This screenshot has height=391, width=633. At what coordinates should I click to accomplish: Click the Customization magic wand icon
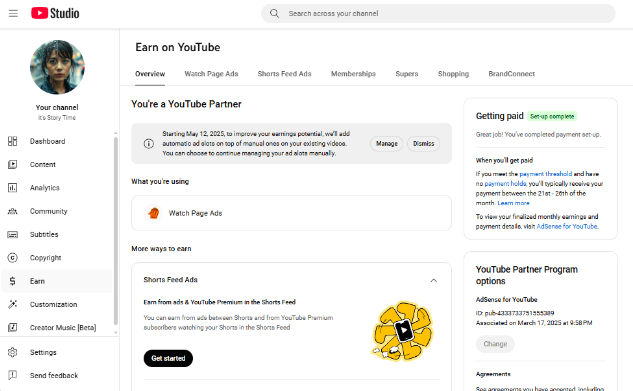[13, 304]
